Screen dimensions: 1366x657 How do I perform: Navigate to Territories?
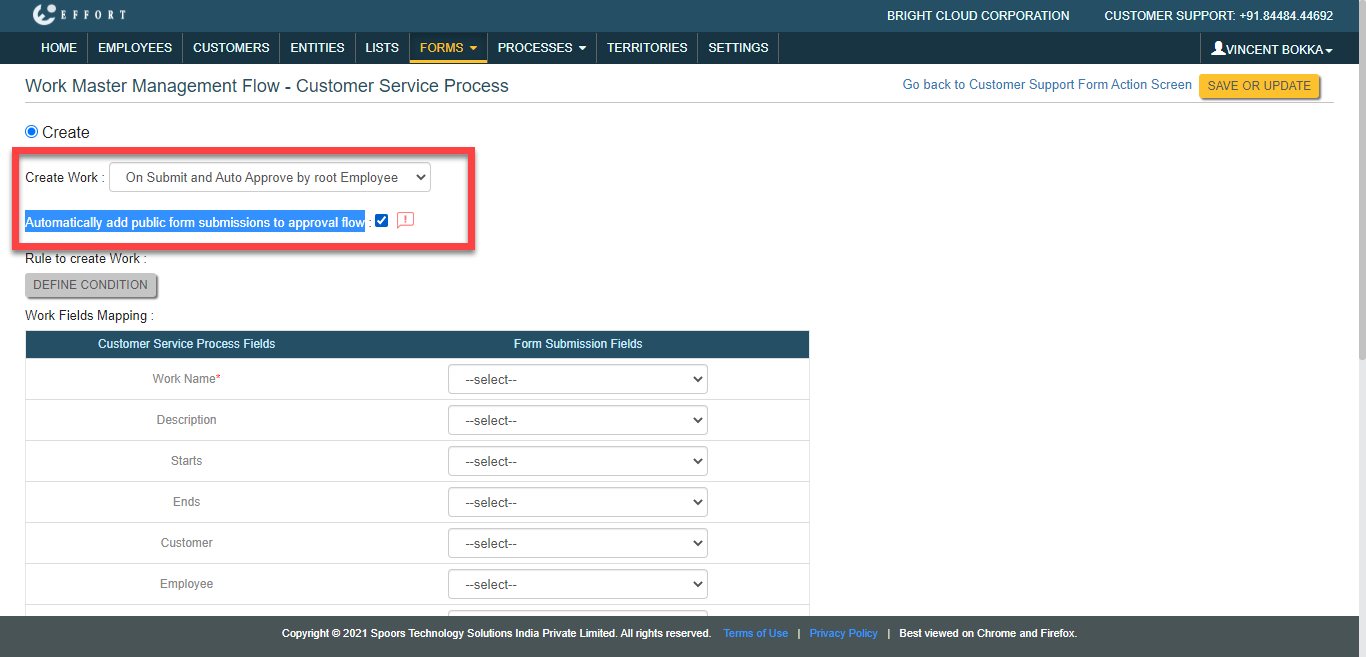(647, 48)
